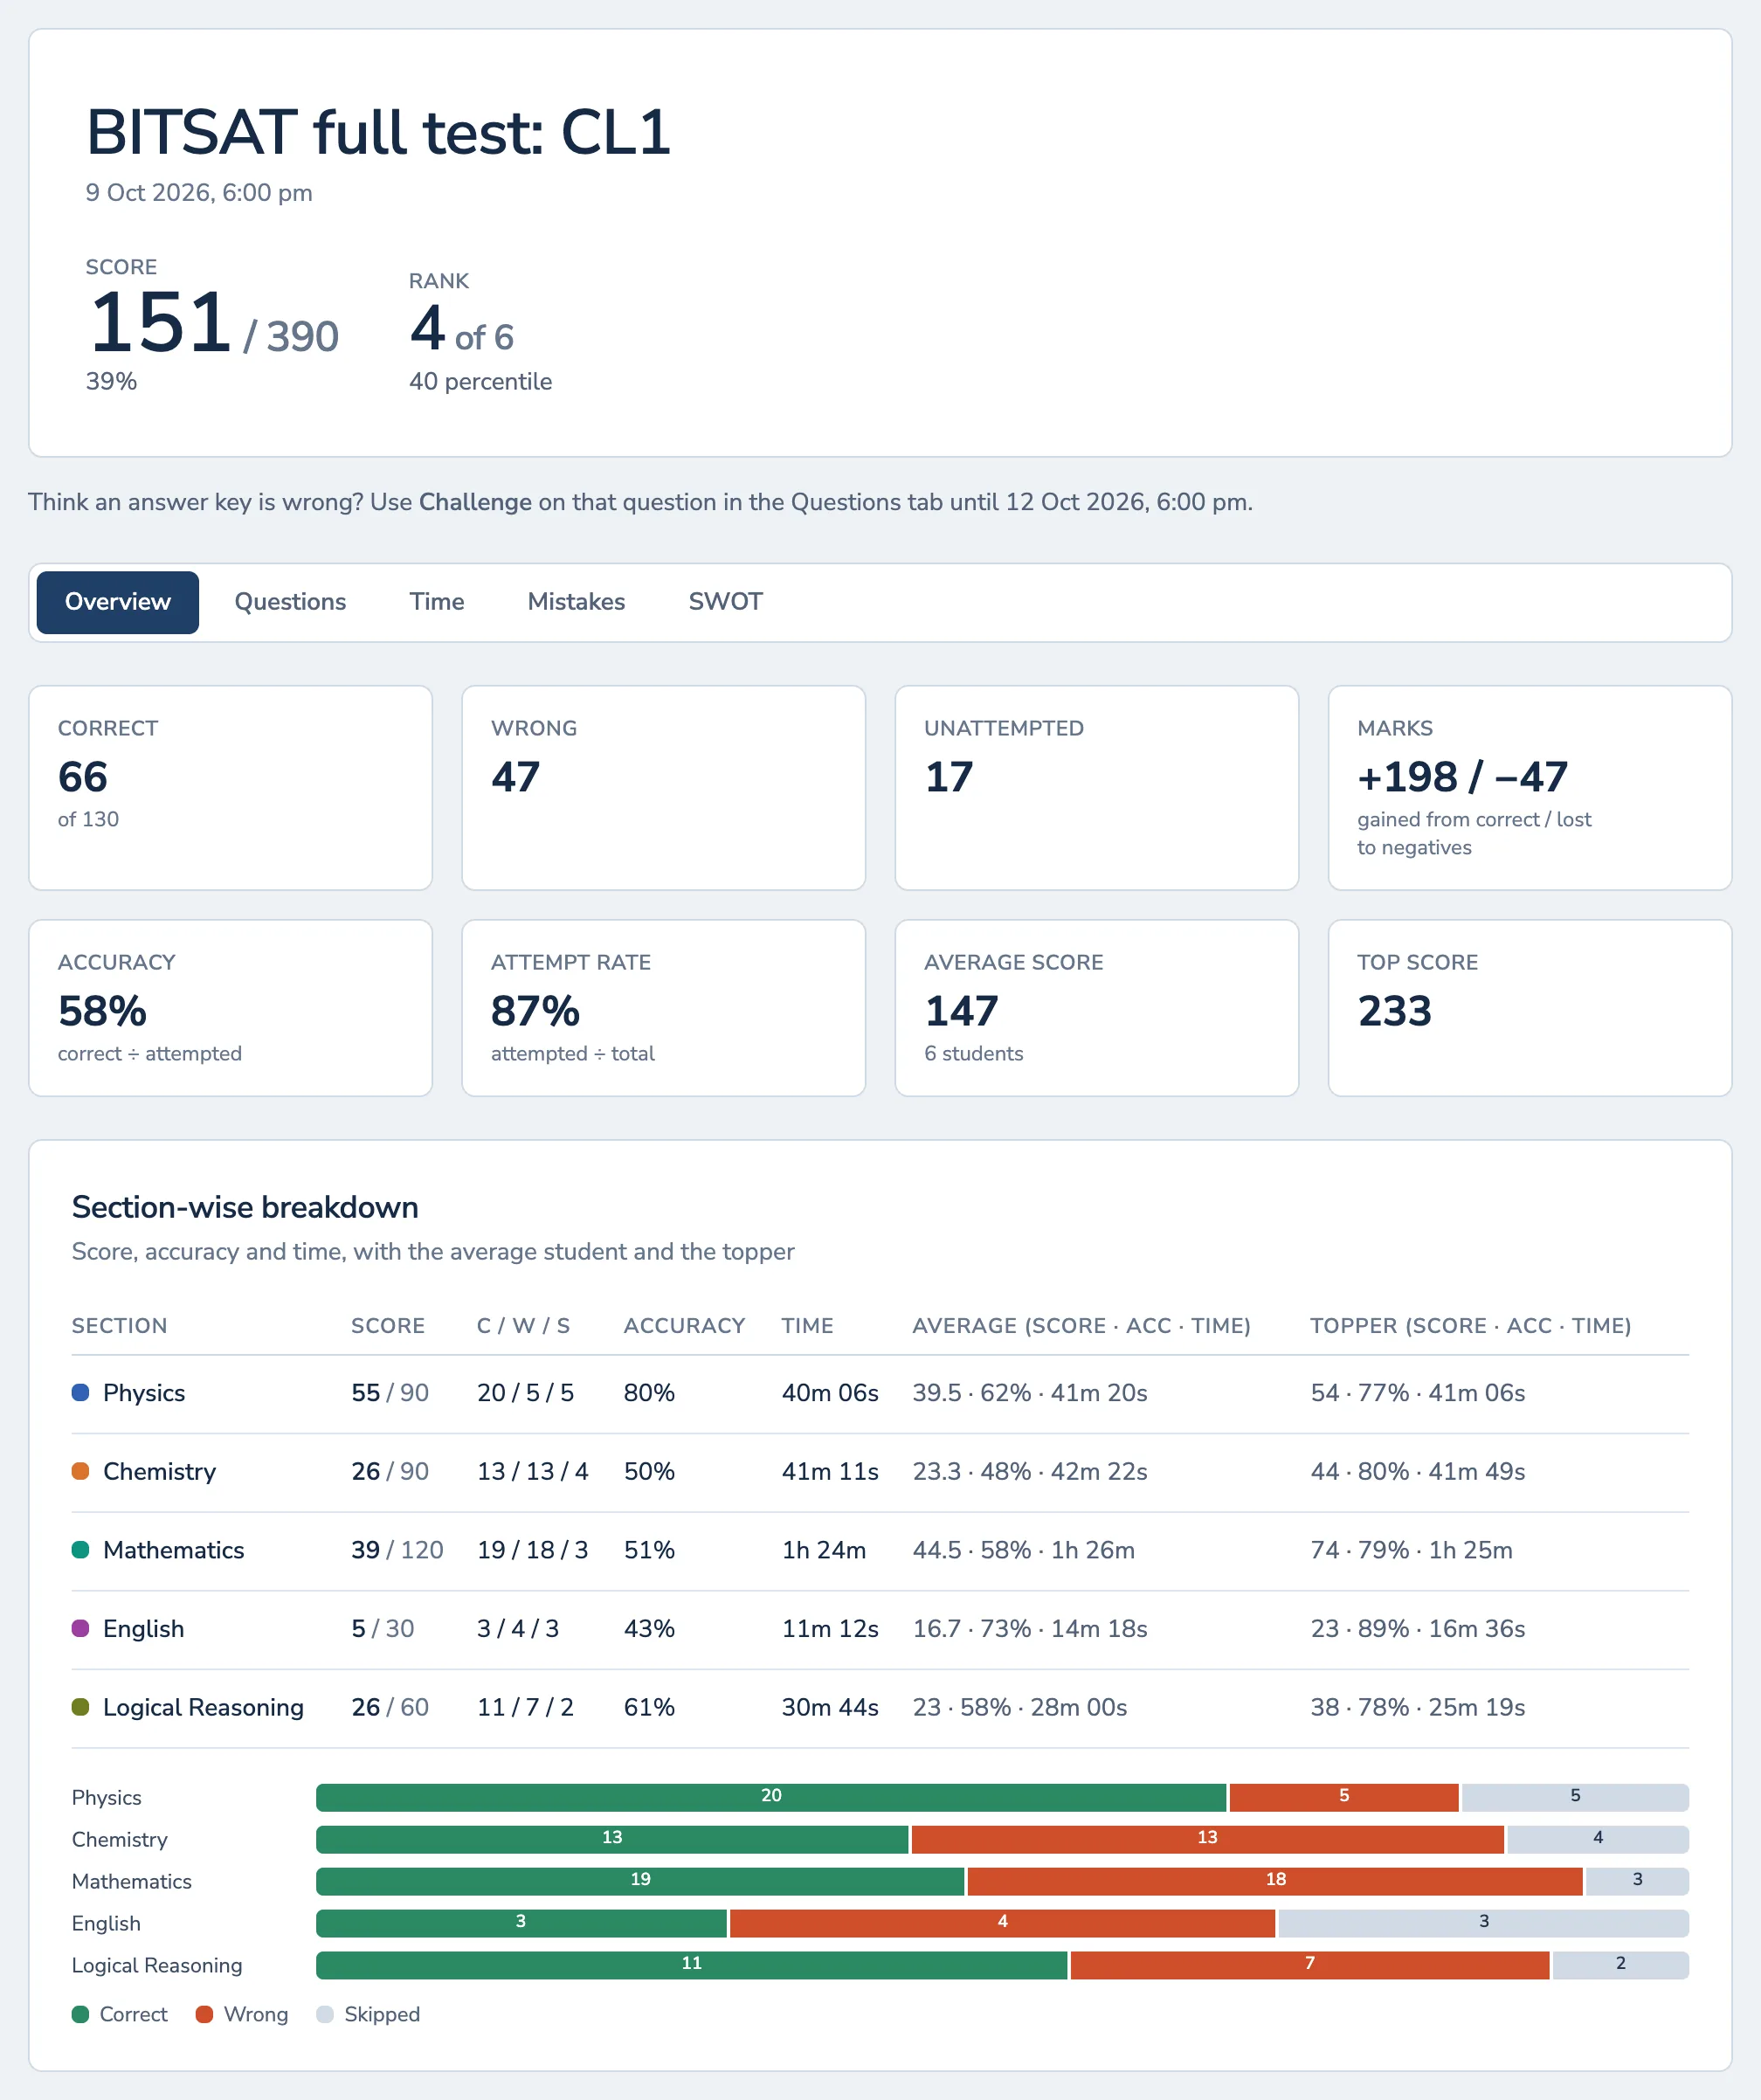Image resolution: width=1761 pixels, height=2100 pixels.
Task: Click the TOP SCORE value 233
Action: [1394, 1011]
